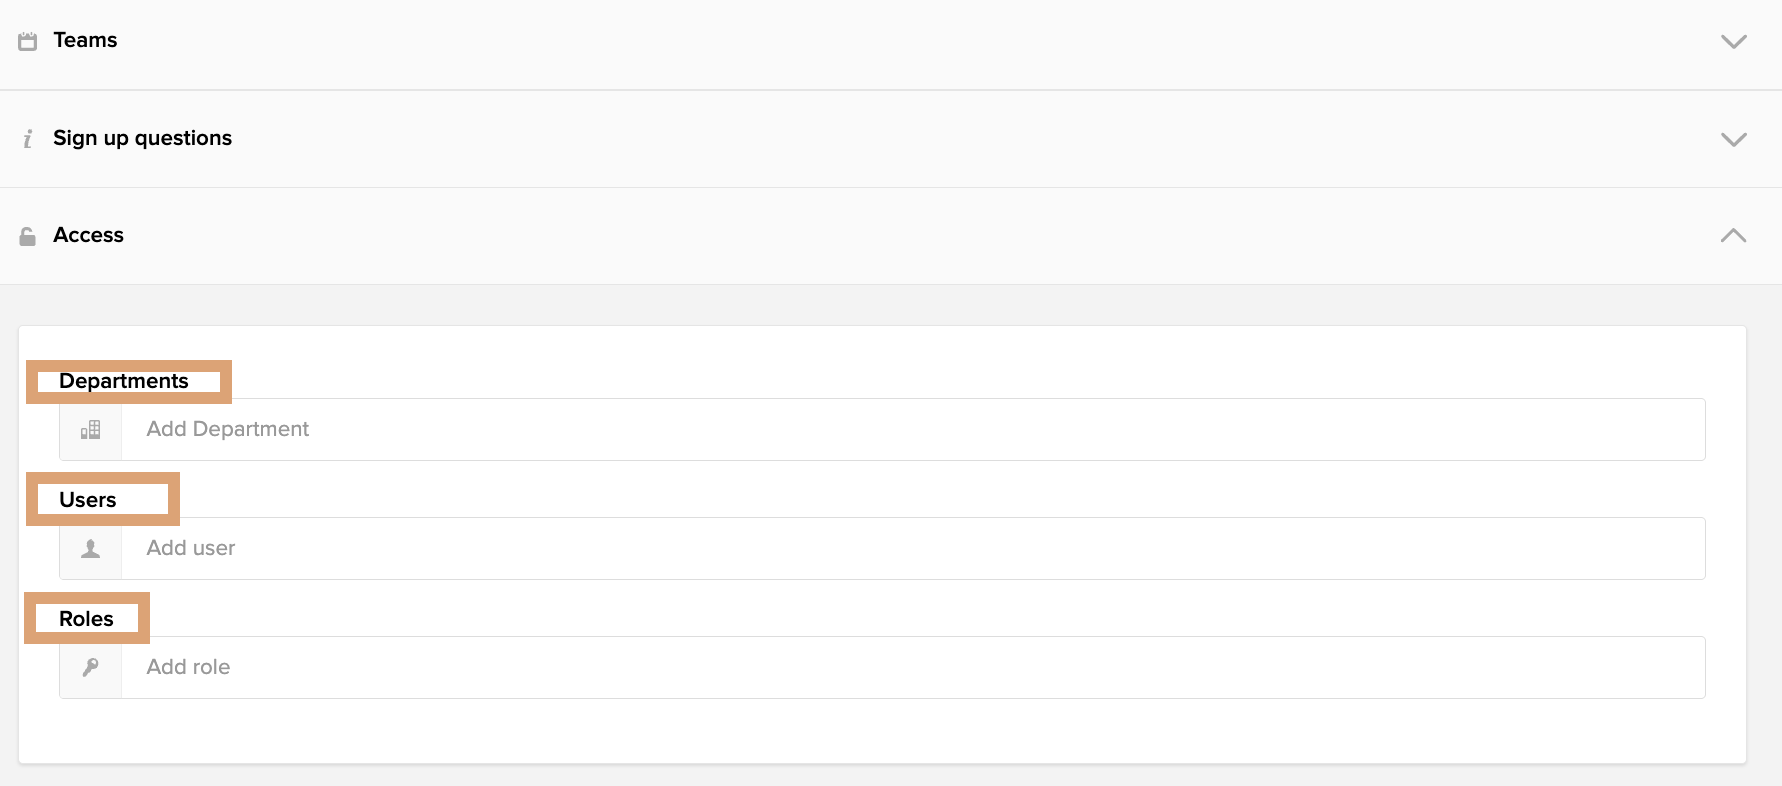1782x786 pixels.
Task: Expand the Sign up questions chevron
Action: coord(1733,139)
